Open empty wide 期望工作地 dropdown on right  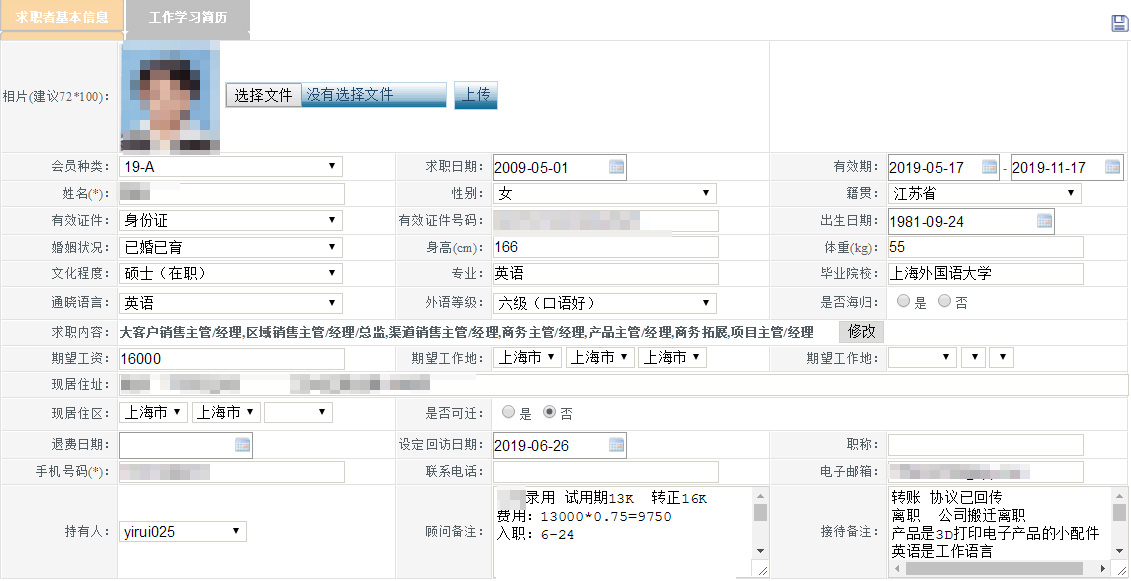pos(923,357)
